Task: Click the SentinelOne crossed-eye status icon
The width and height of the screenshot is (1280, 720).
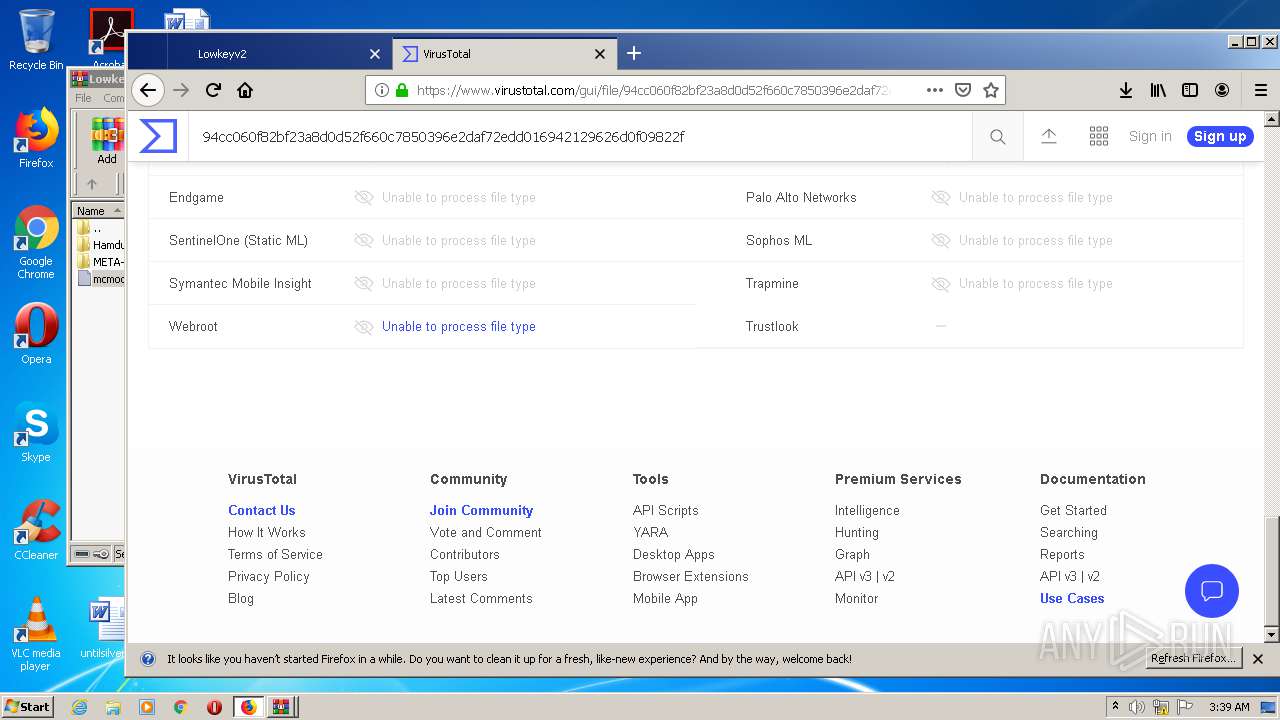Action: point(364,240)
